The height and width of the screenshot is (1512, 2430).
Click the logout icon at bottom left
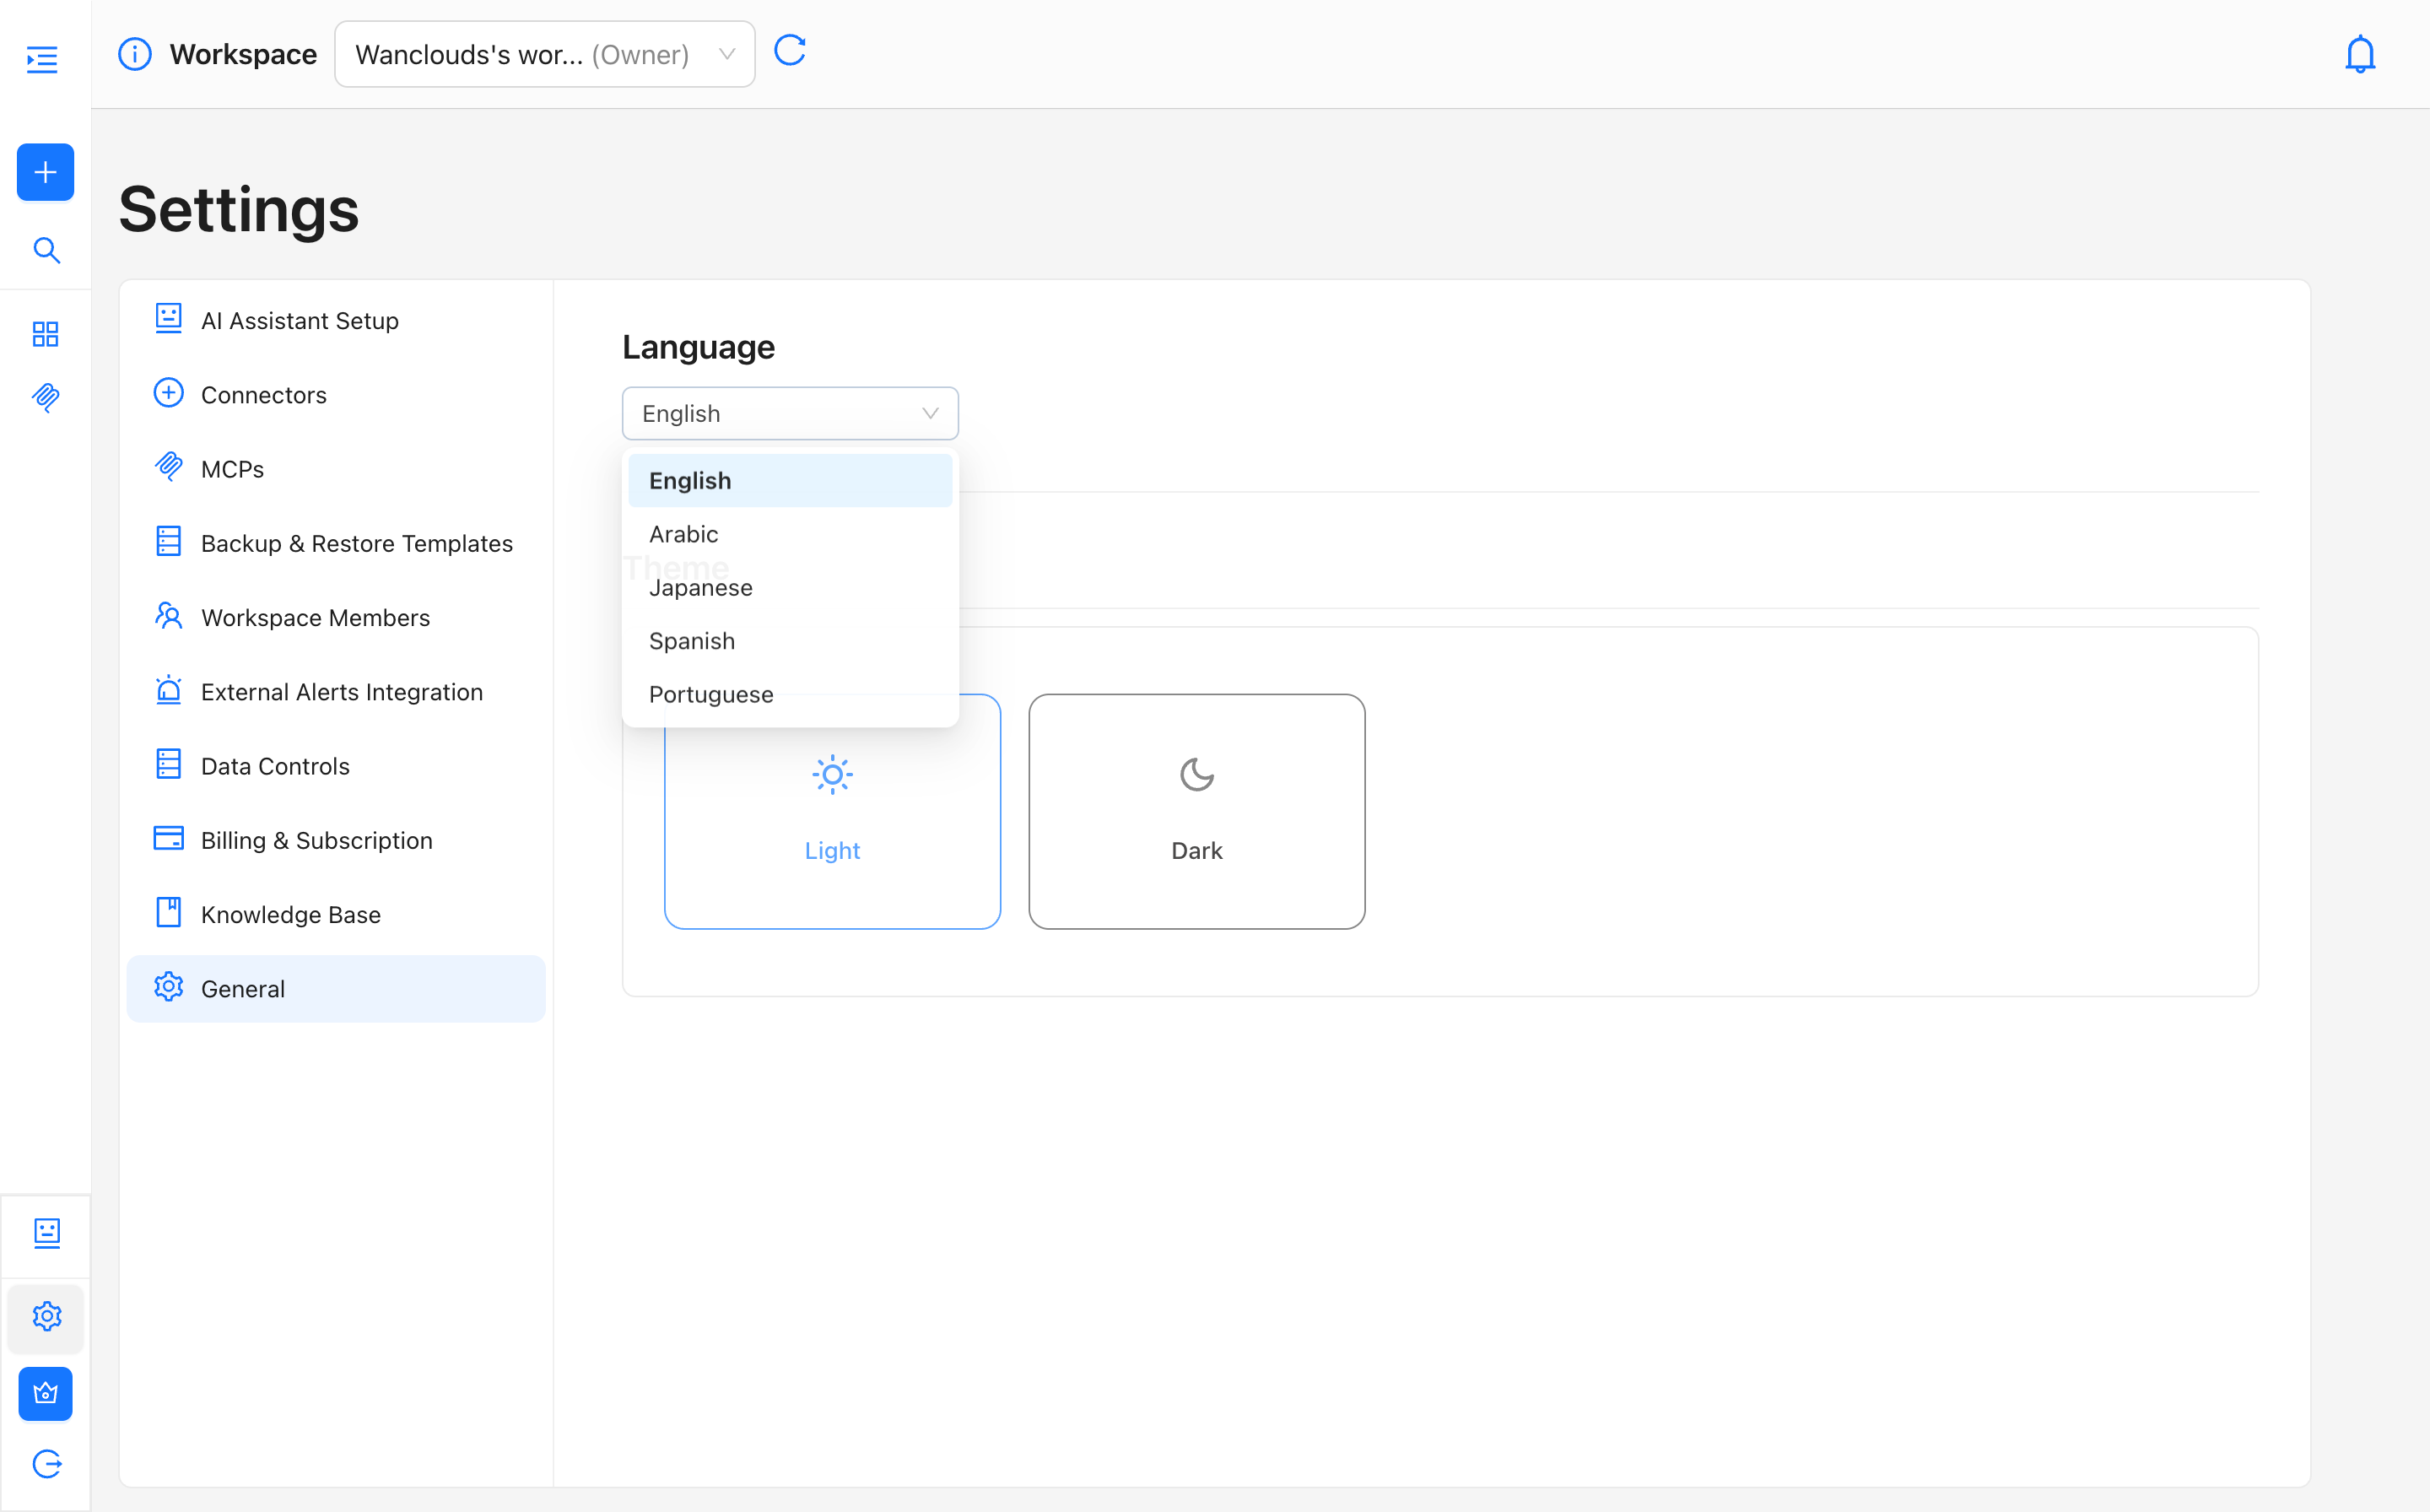[46, 1464]
